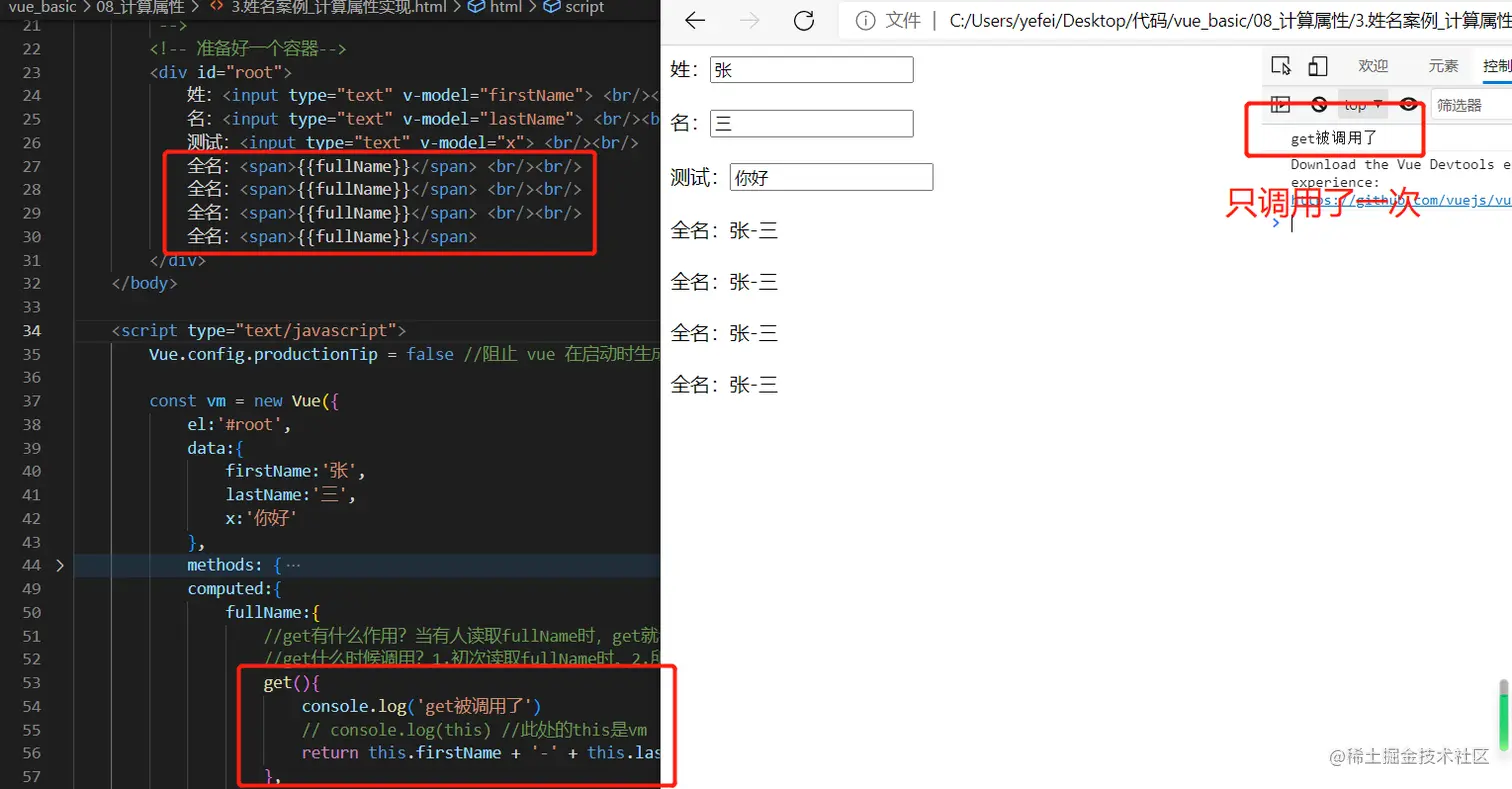The image size is (1512, 789).
Task: Click the 筛选器 filter field in console
Action: pos(1471,105)
